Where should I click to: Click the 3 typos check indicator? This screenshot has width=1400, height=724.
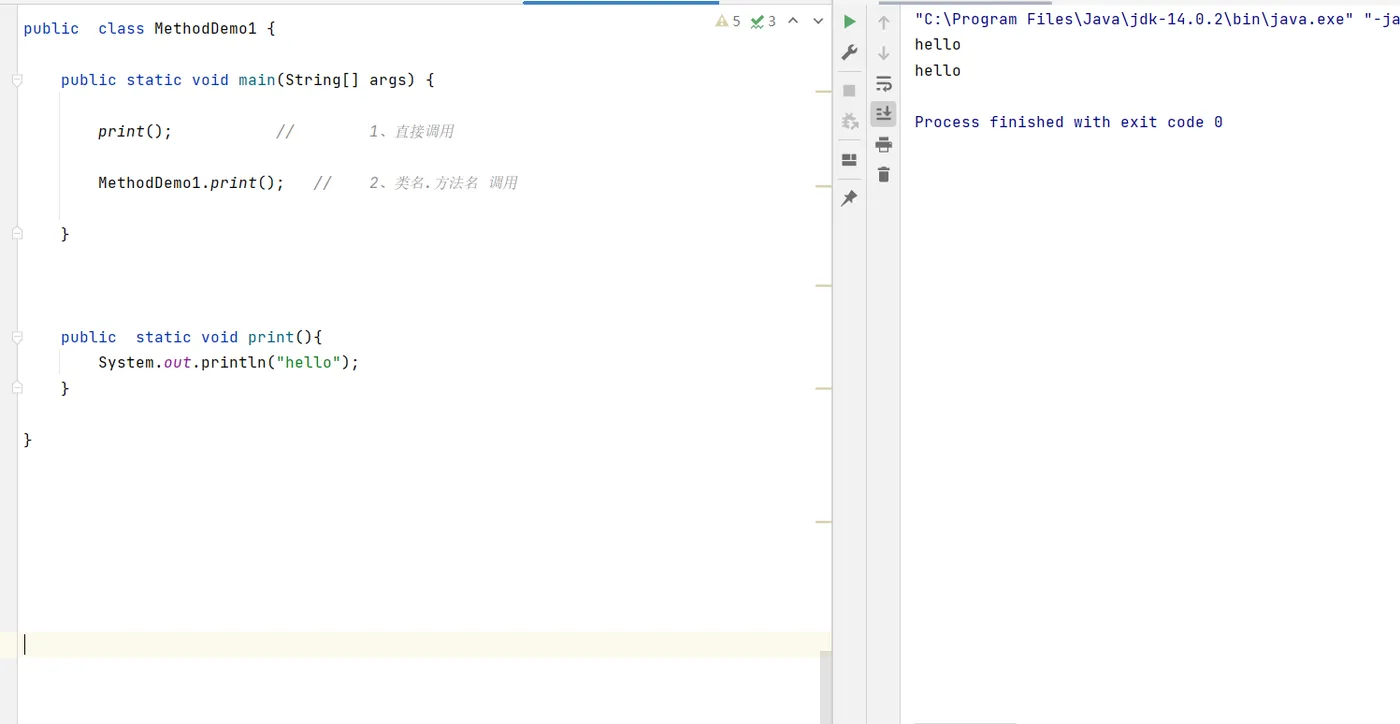click(x=763, y=21)
